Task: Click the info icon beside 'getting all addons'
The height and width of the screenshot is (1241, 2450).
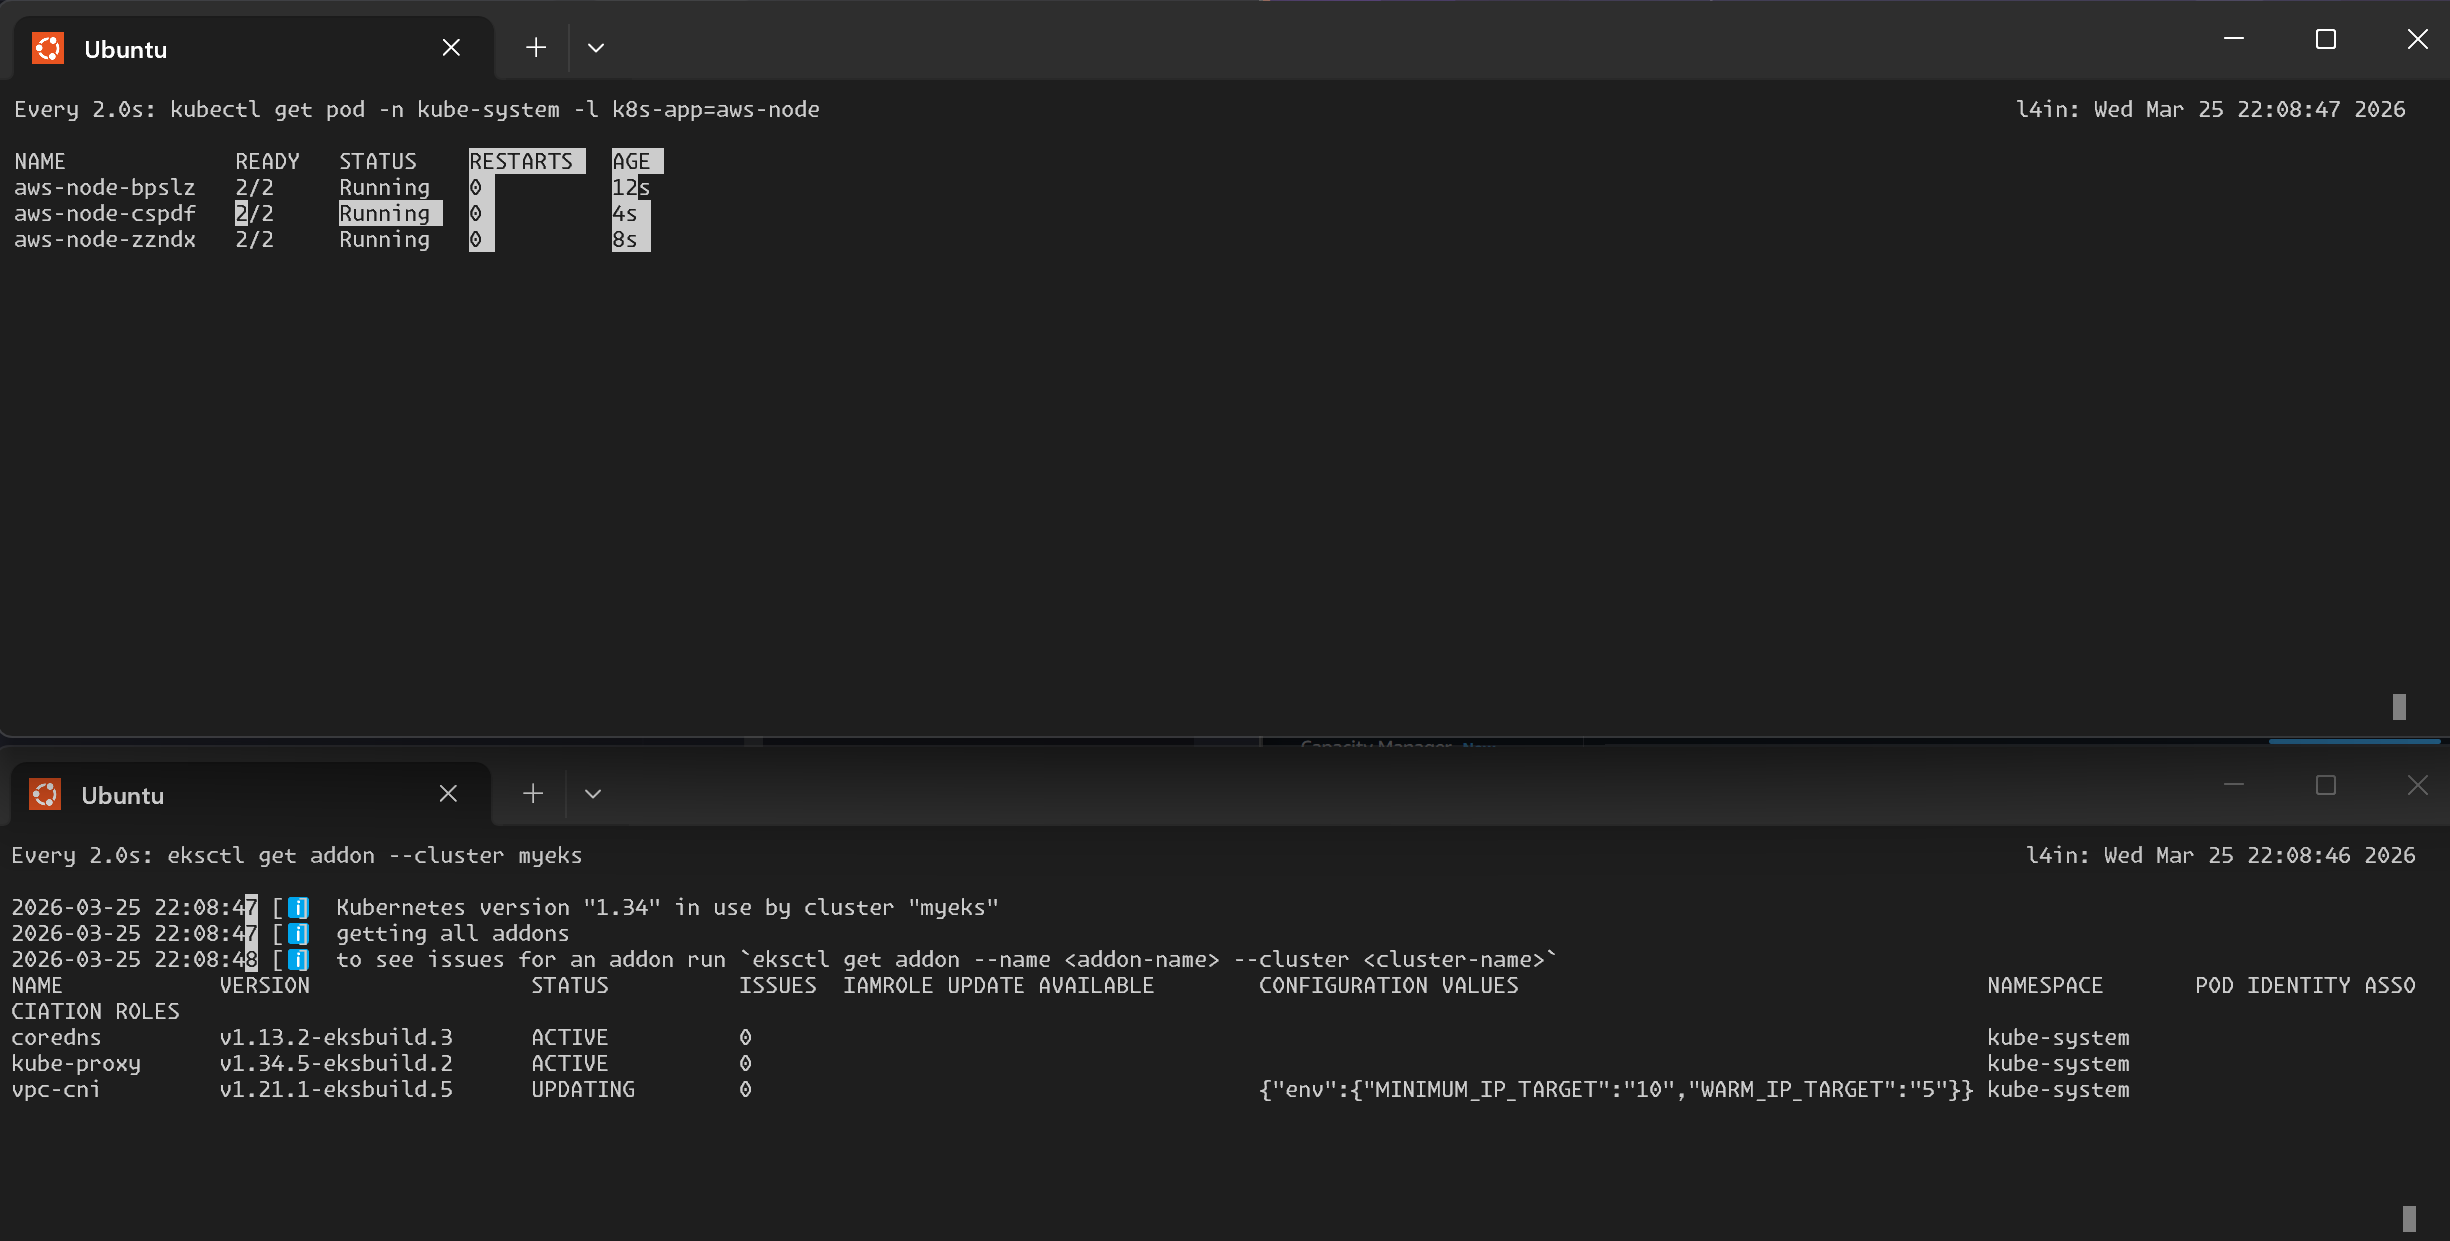Action: pyautogui.click(x=296, y=933)
